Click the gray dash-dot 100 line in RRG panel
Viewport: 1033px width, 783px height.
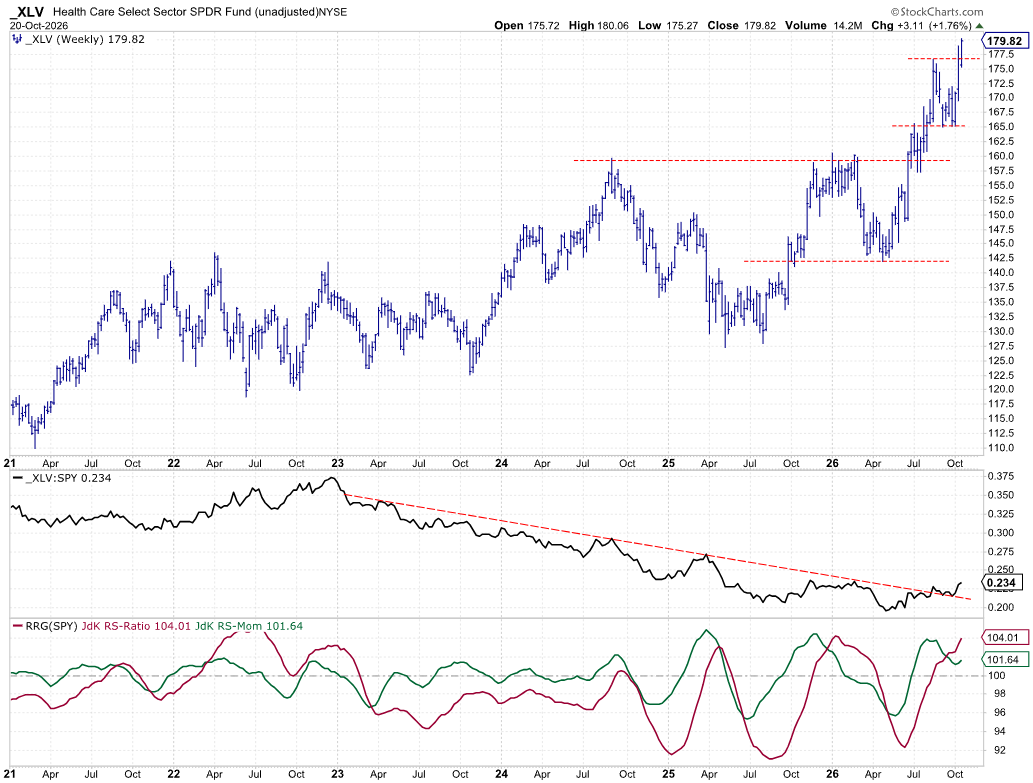coord(496,676)
